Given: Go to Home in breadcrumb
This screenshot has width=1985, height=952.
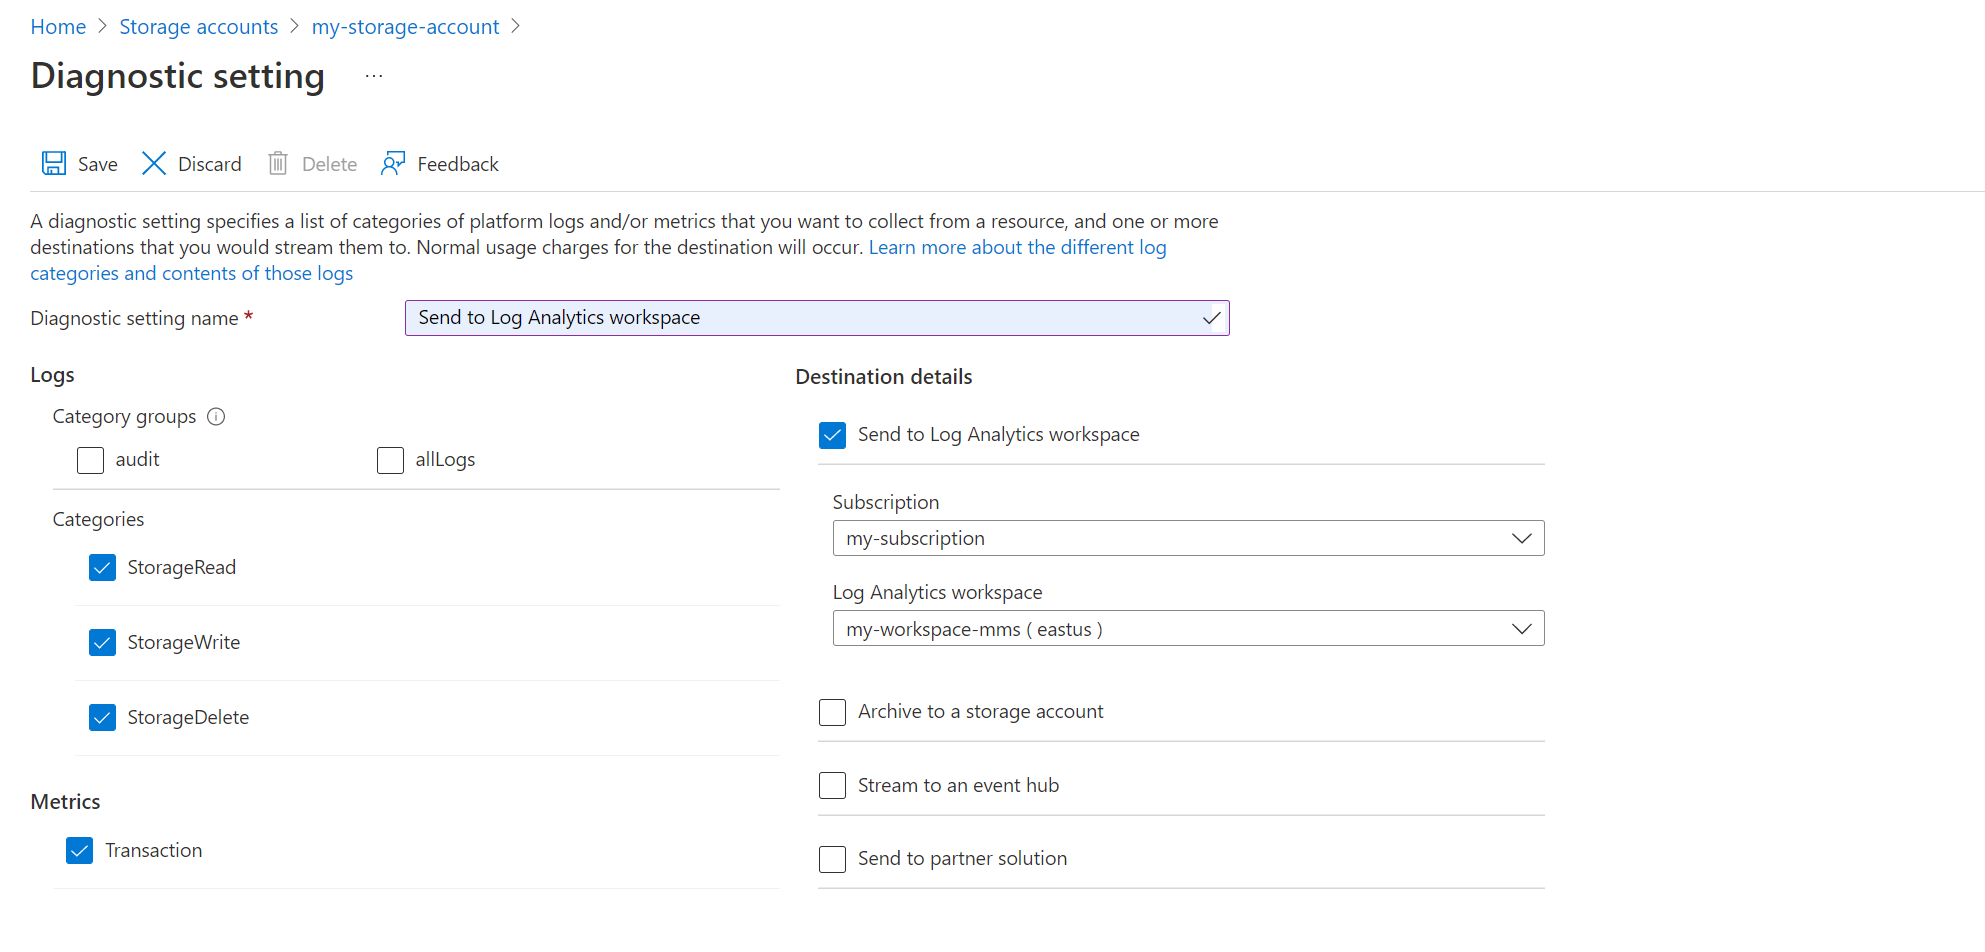Looking at the screenshot, I should pyautogui.click(x=58, y=27).
